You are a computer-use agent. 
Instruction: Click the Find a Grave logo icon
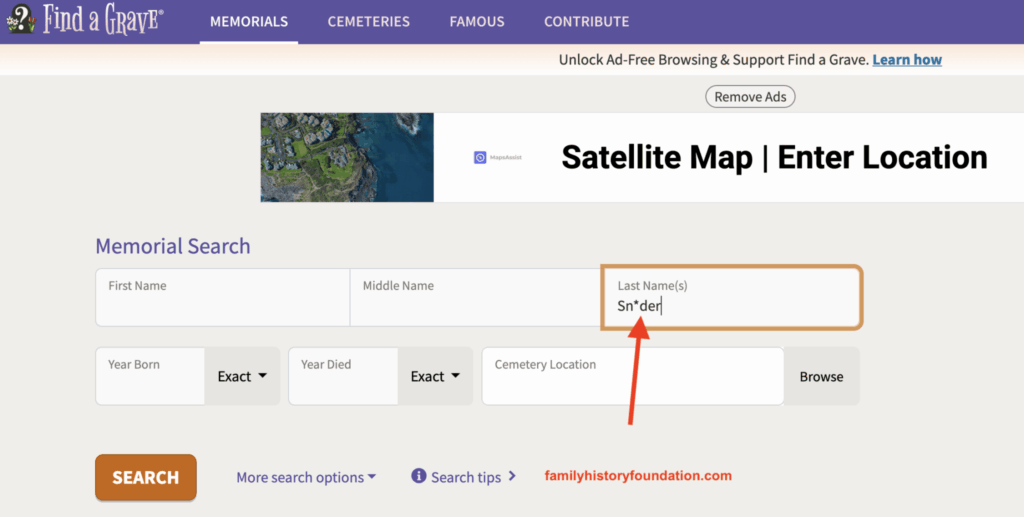[20, 19]
